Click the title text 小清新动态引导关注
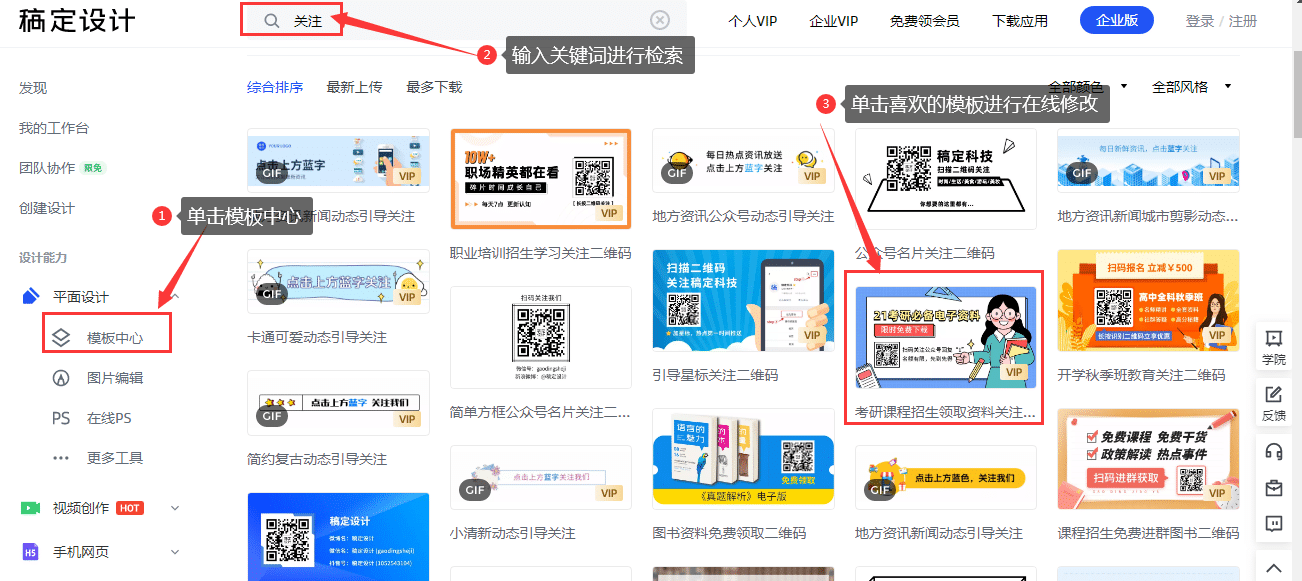The width and height of the screenshot is (1302, 581). tap(513, 533)
